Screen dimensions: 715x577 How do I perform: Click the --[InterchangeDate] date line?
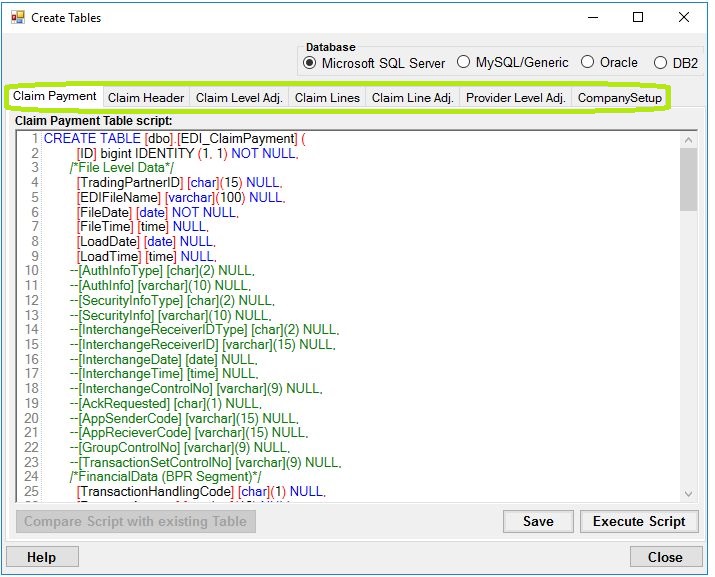tap(163, 359)
